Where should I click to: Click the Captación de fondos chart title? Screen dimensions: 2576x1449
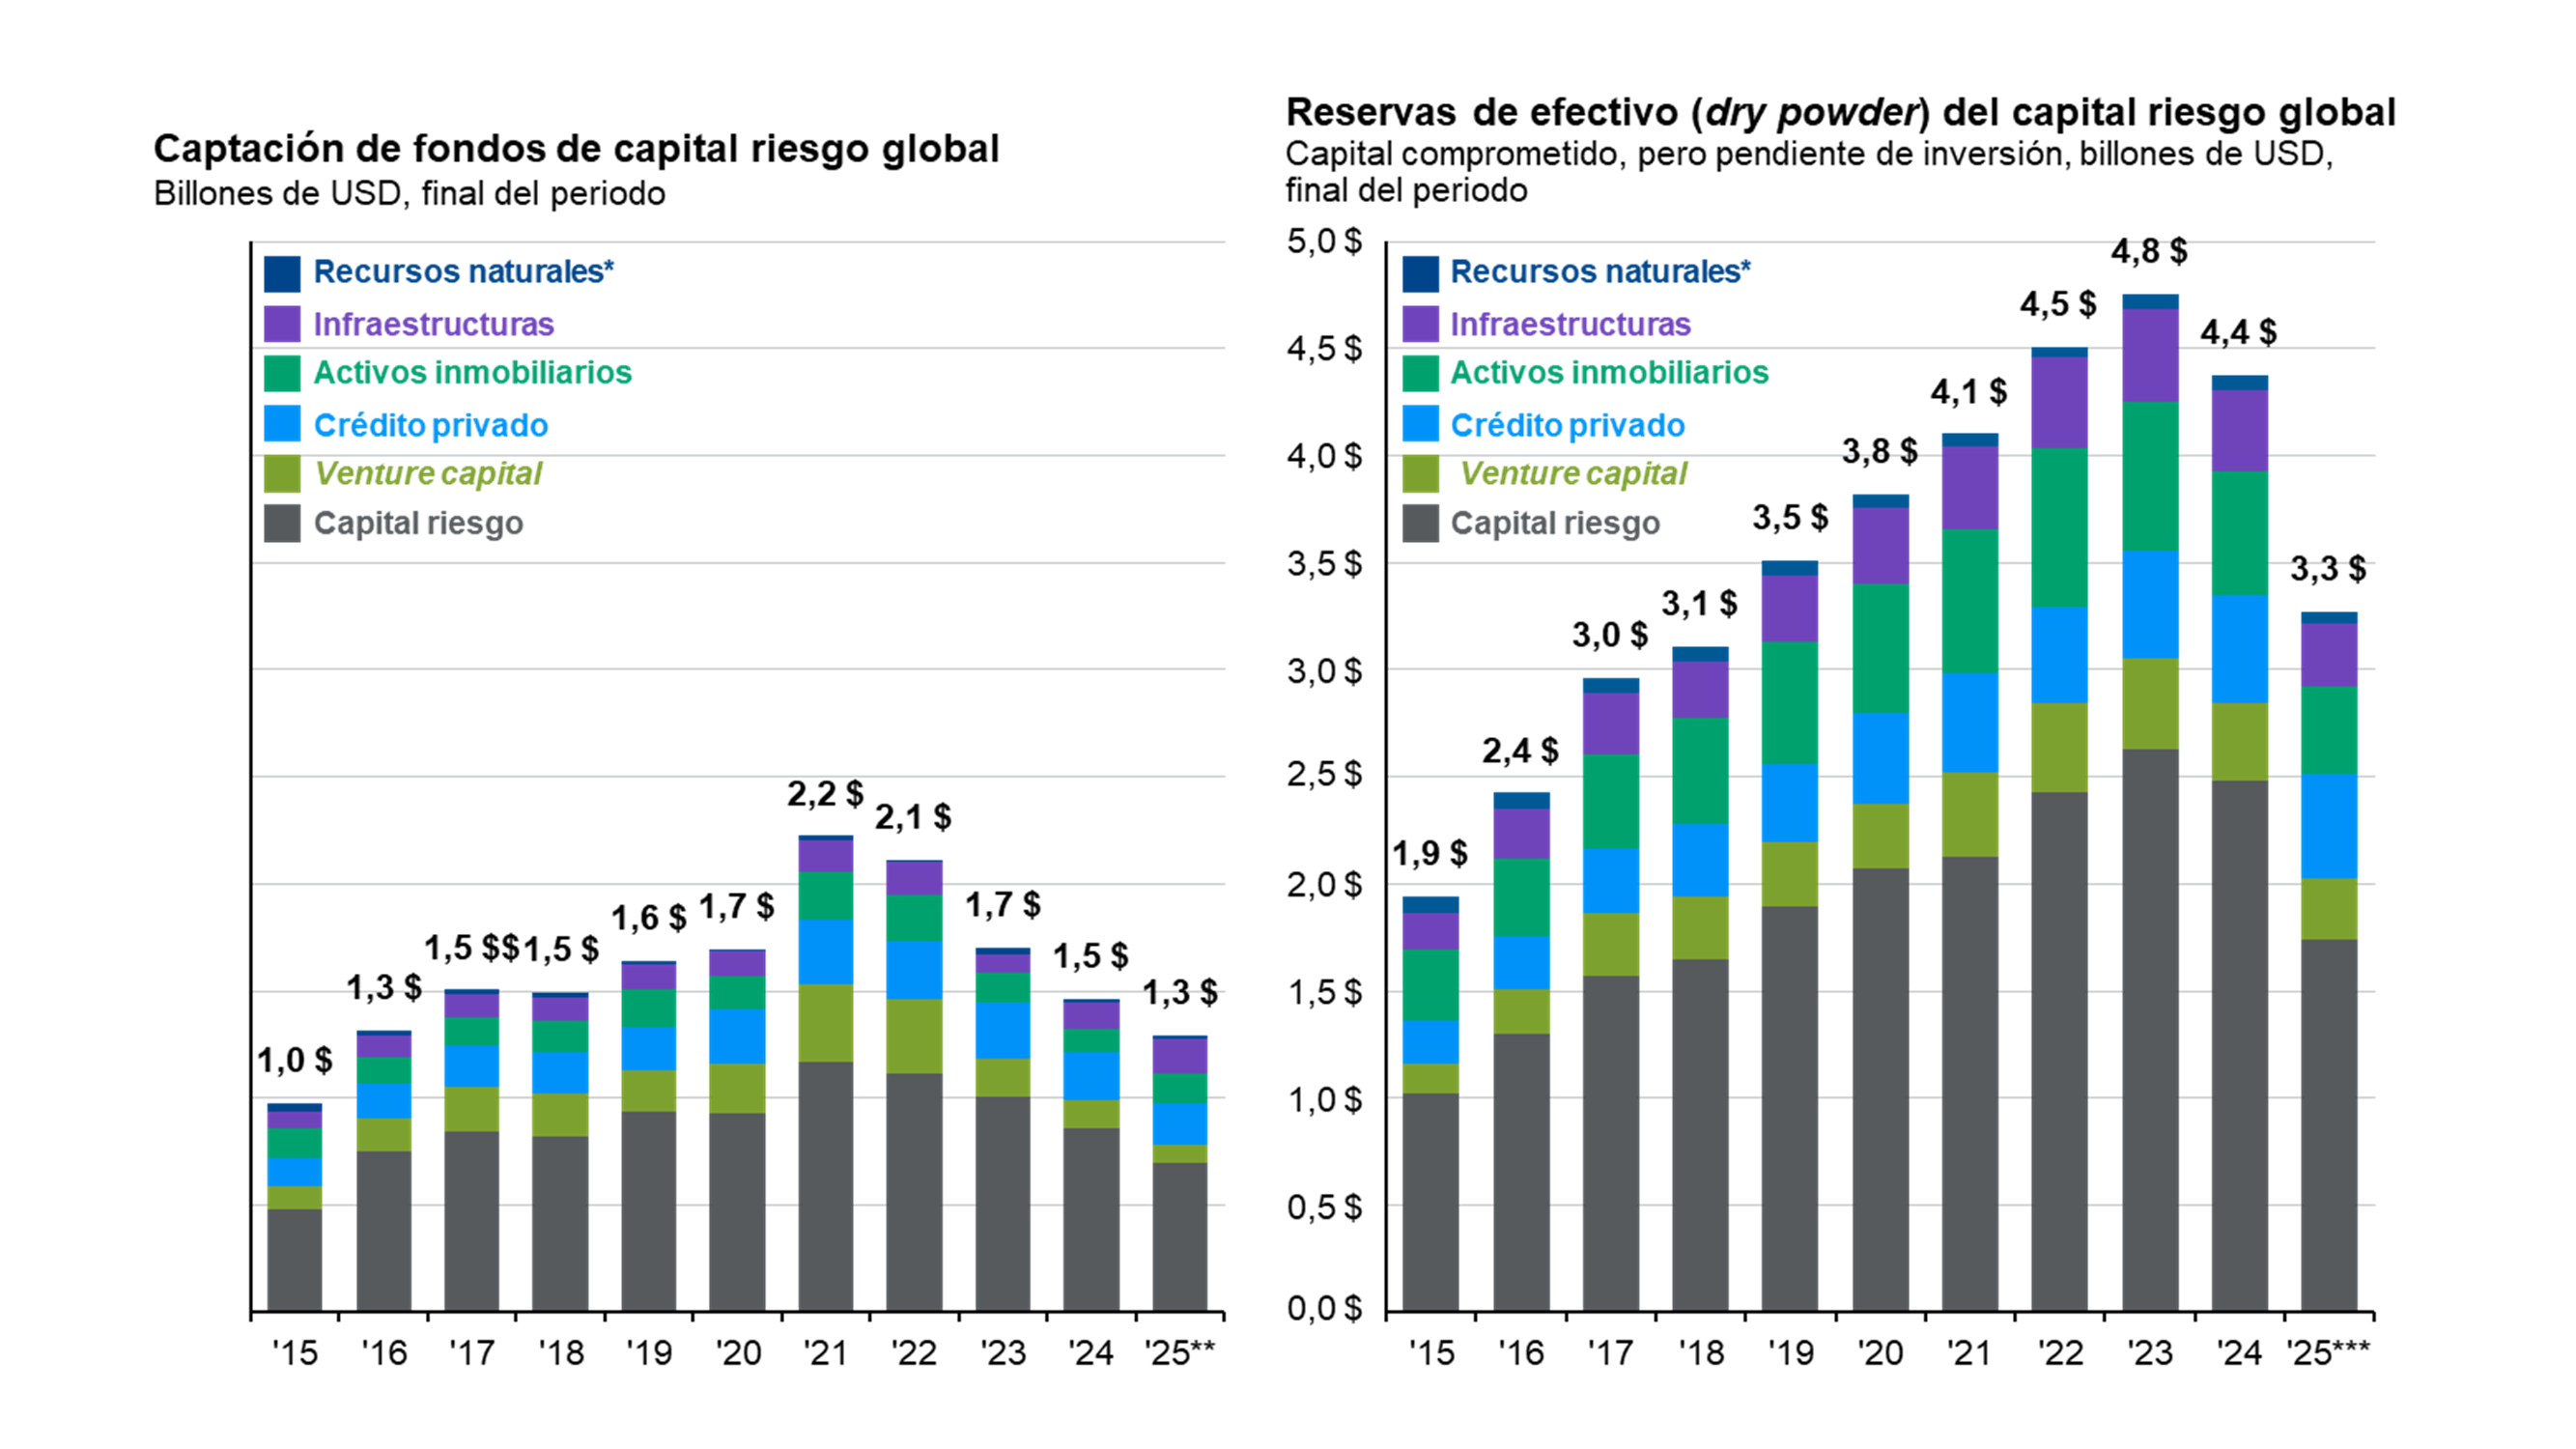[x=576, y=149]
